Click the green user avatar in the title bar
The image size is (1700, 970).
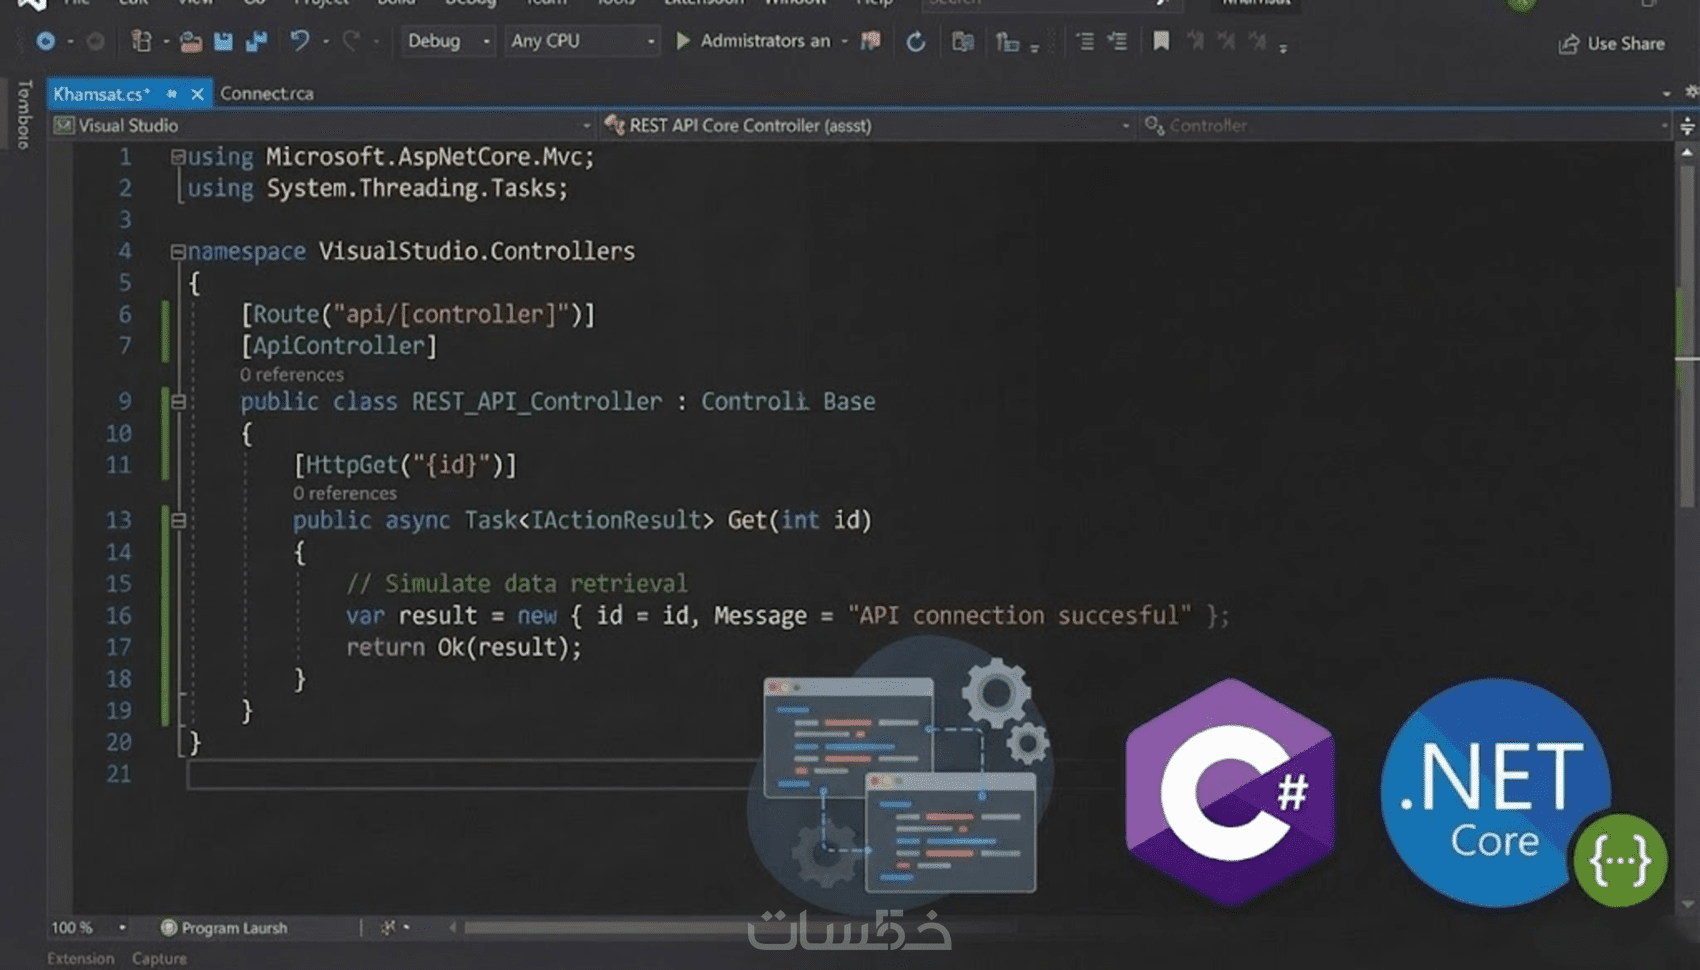[1521, 5]
